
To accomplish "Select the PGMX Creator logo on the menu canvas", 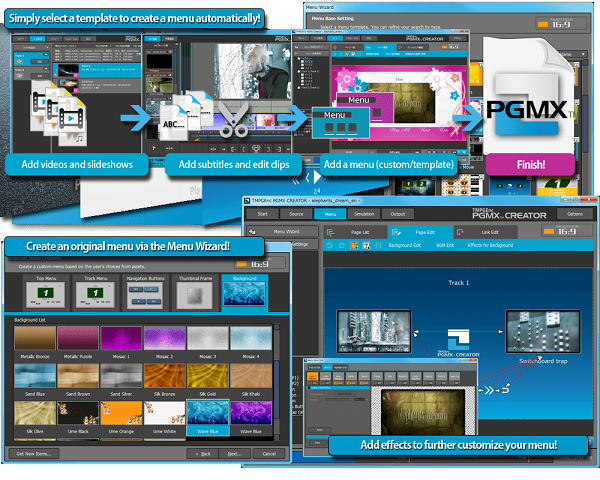I will 458,343.
